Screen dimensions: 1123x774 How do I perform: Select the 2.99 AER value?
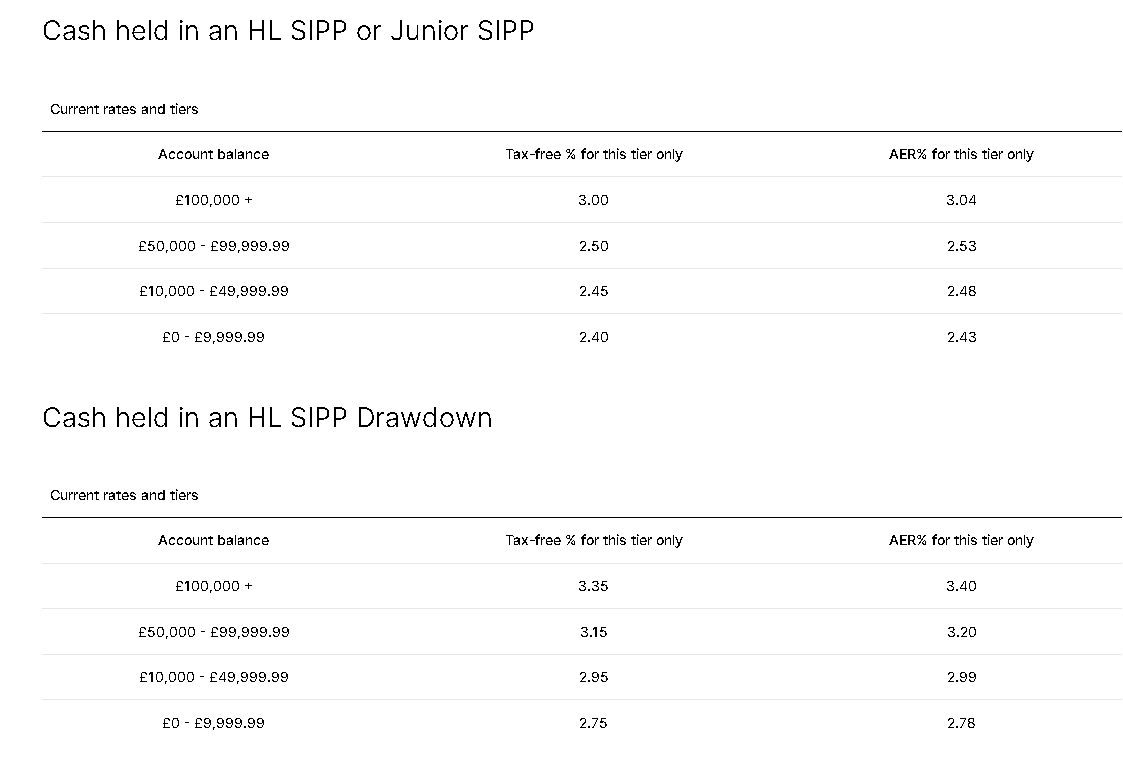pyautogui.click(x=961, y=677)
